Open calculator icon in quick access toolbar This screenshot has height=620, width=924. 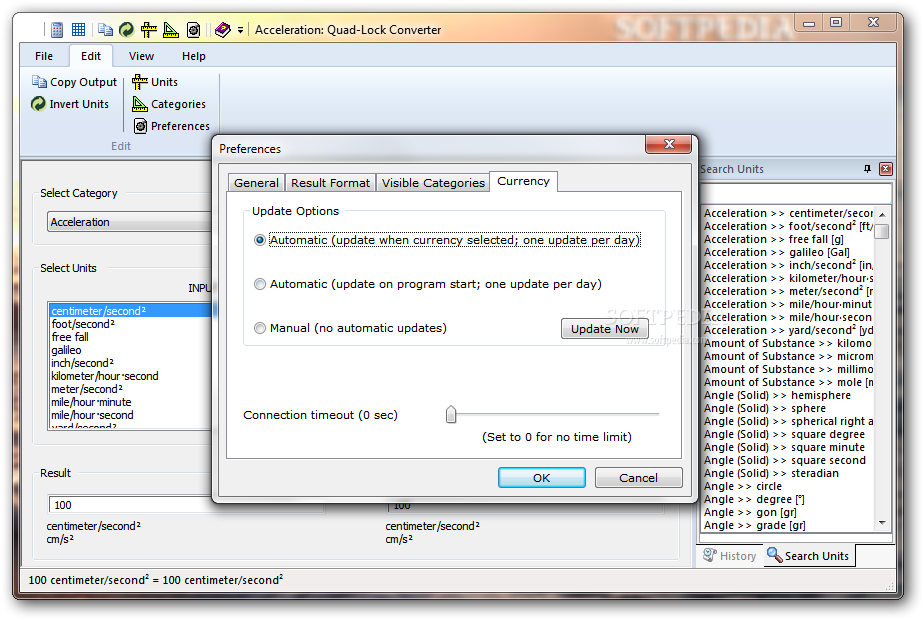coord(57,29)
